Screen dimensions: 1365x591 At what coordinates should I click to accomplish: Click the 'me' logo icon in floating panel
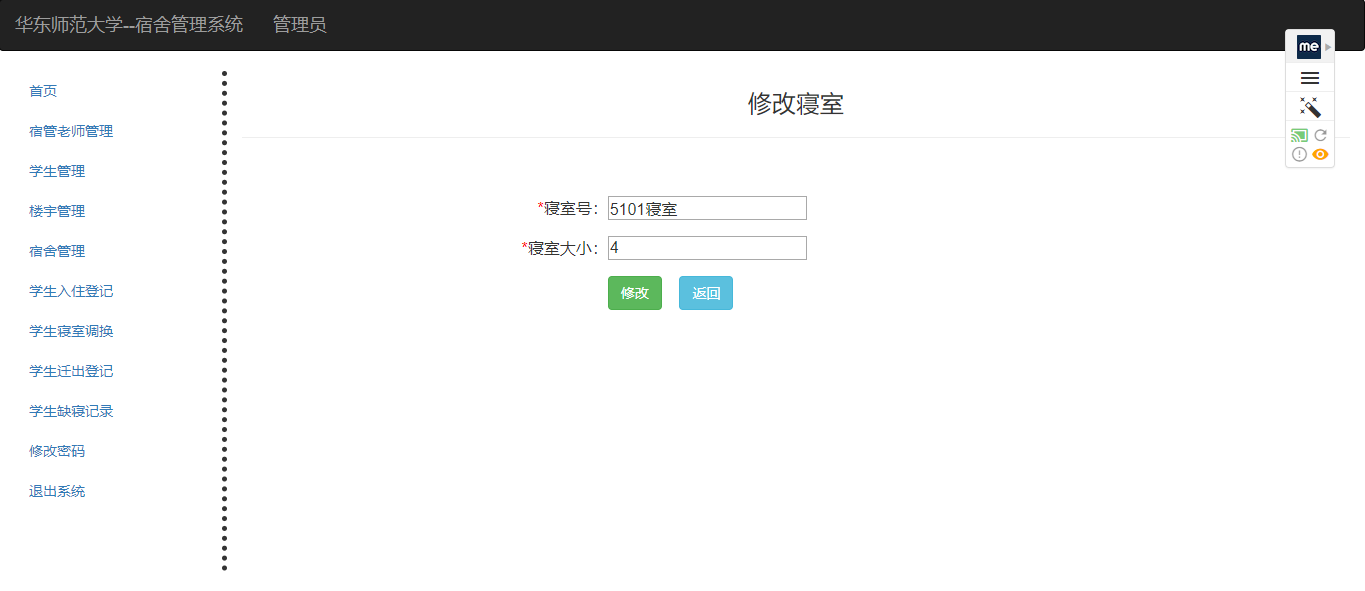tap(1308, 47)
